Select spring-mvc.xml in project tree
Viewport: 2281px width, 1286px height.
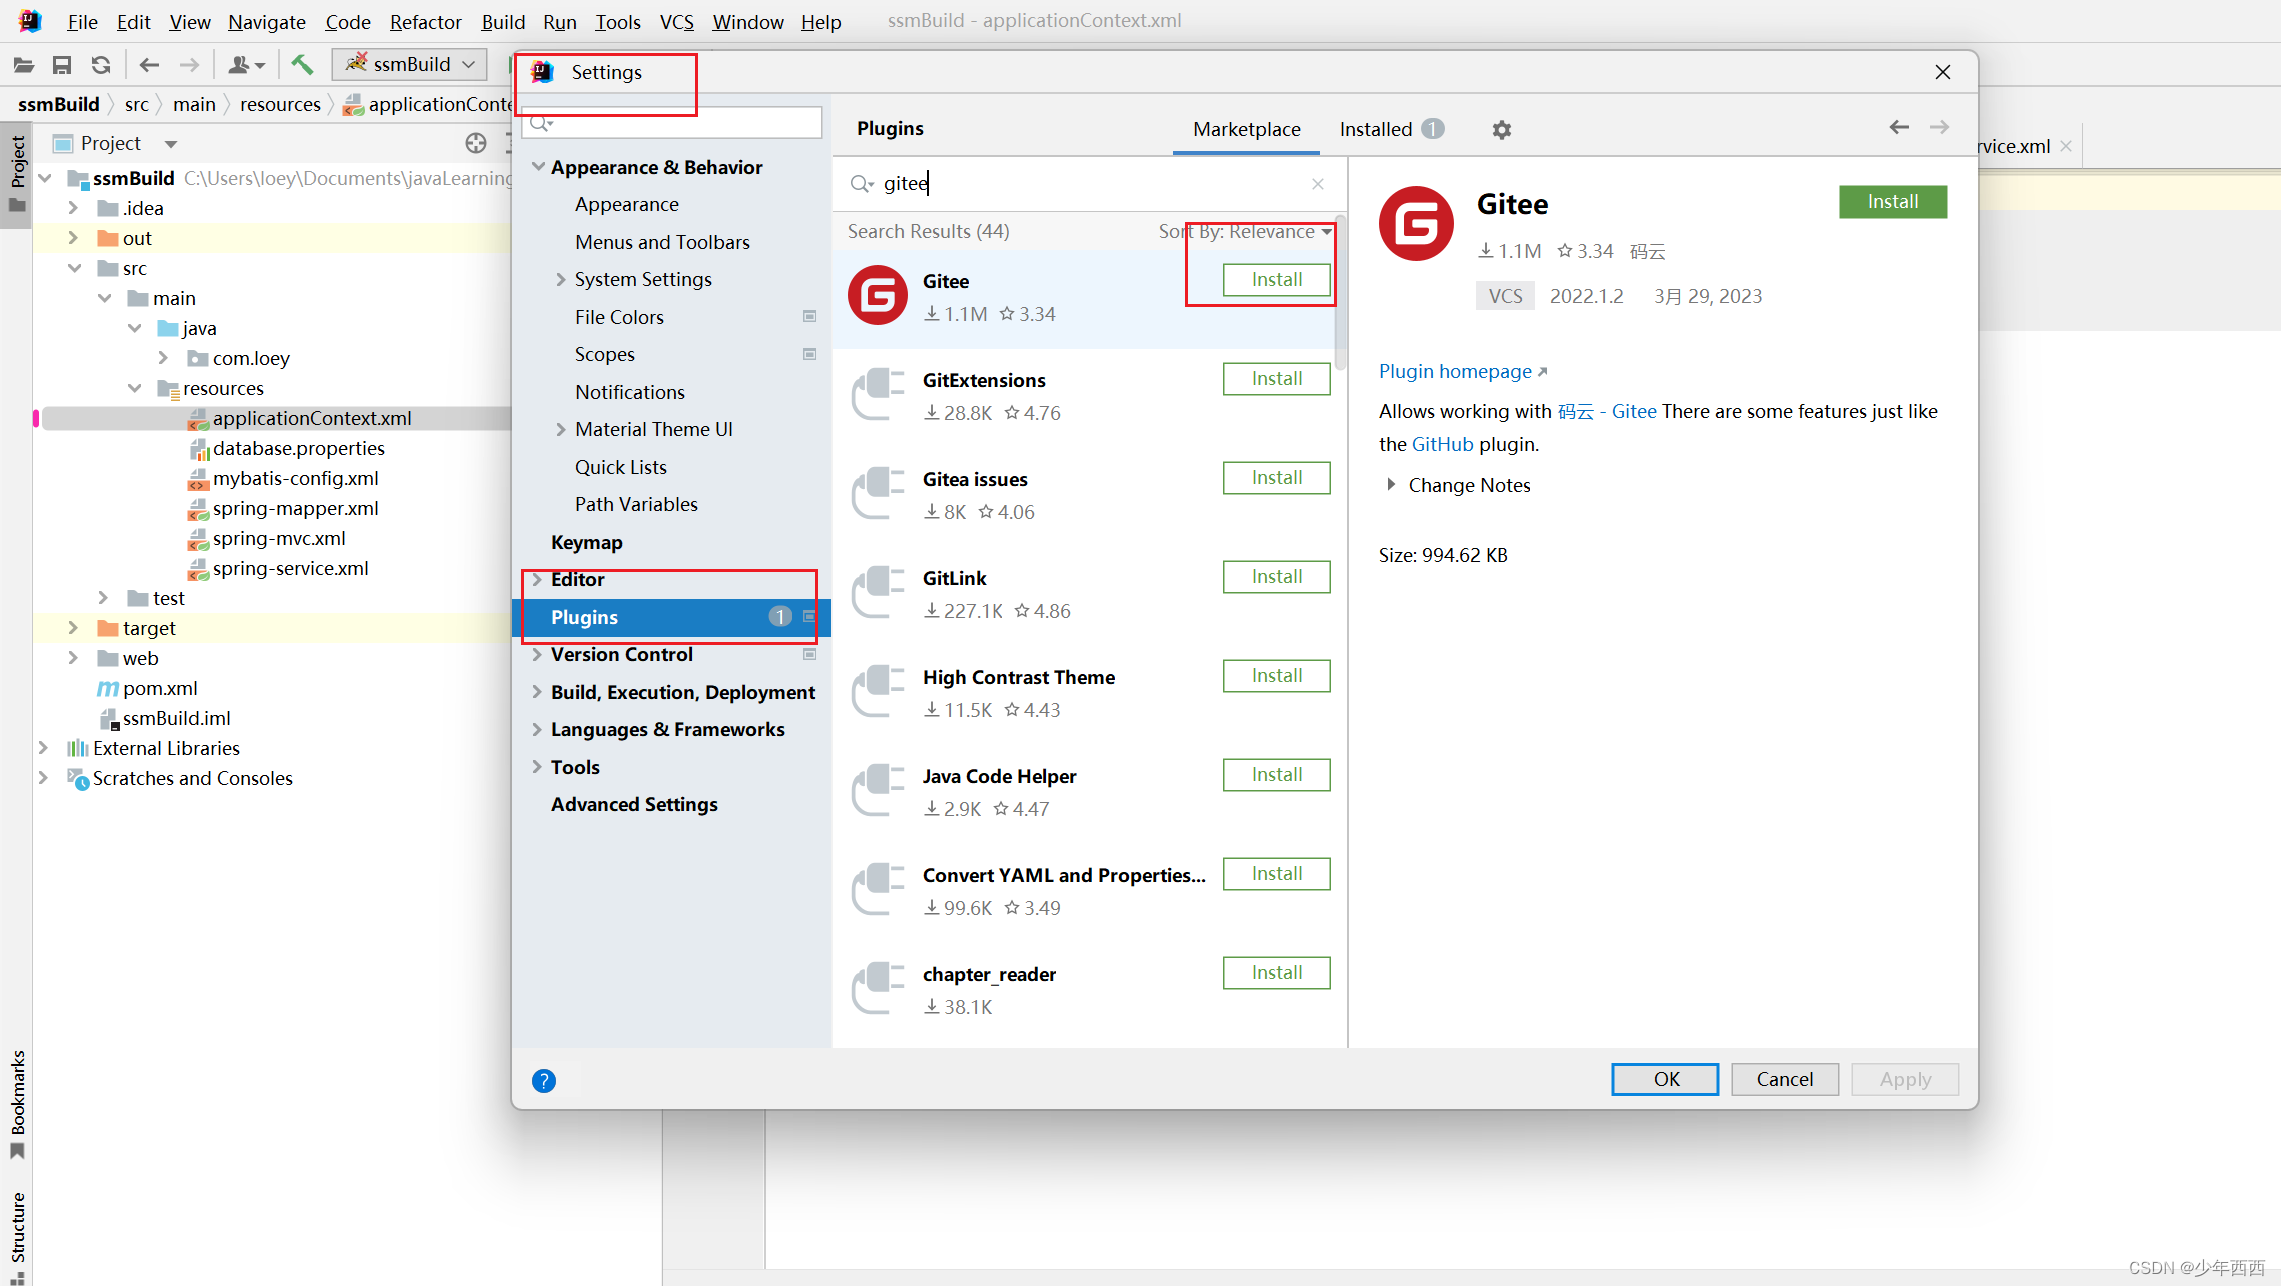point(279,538)
